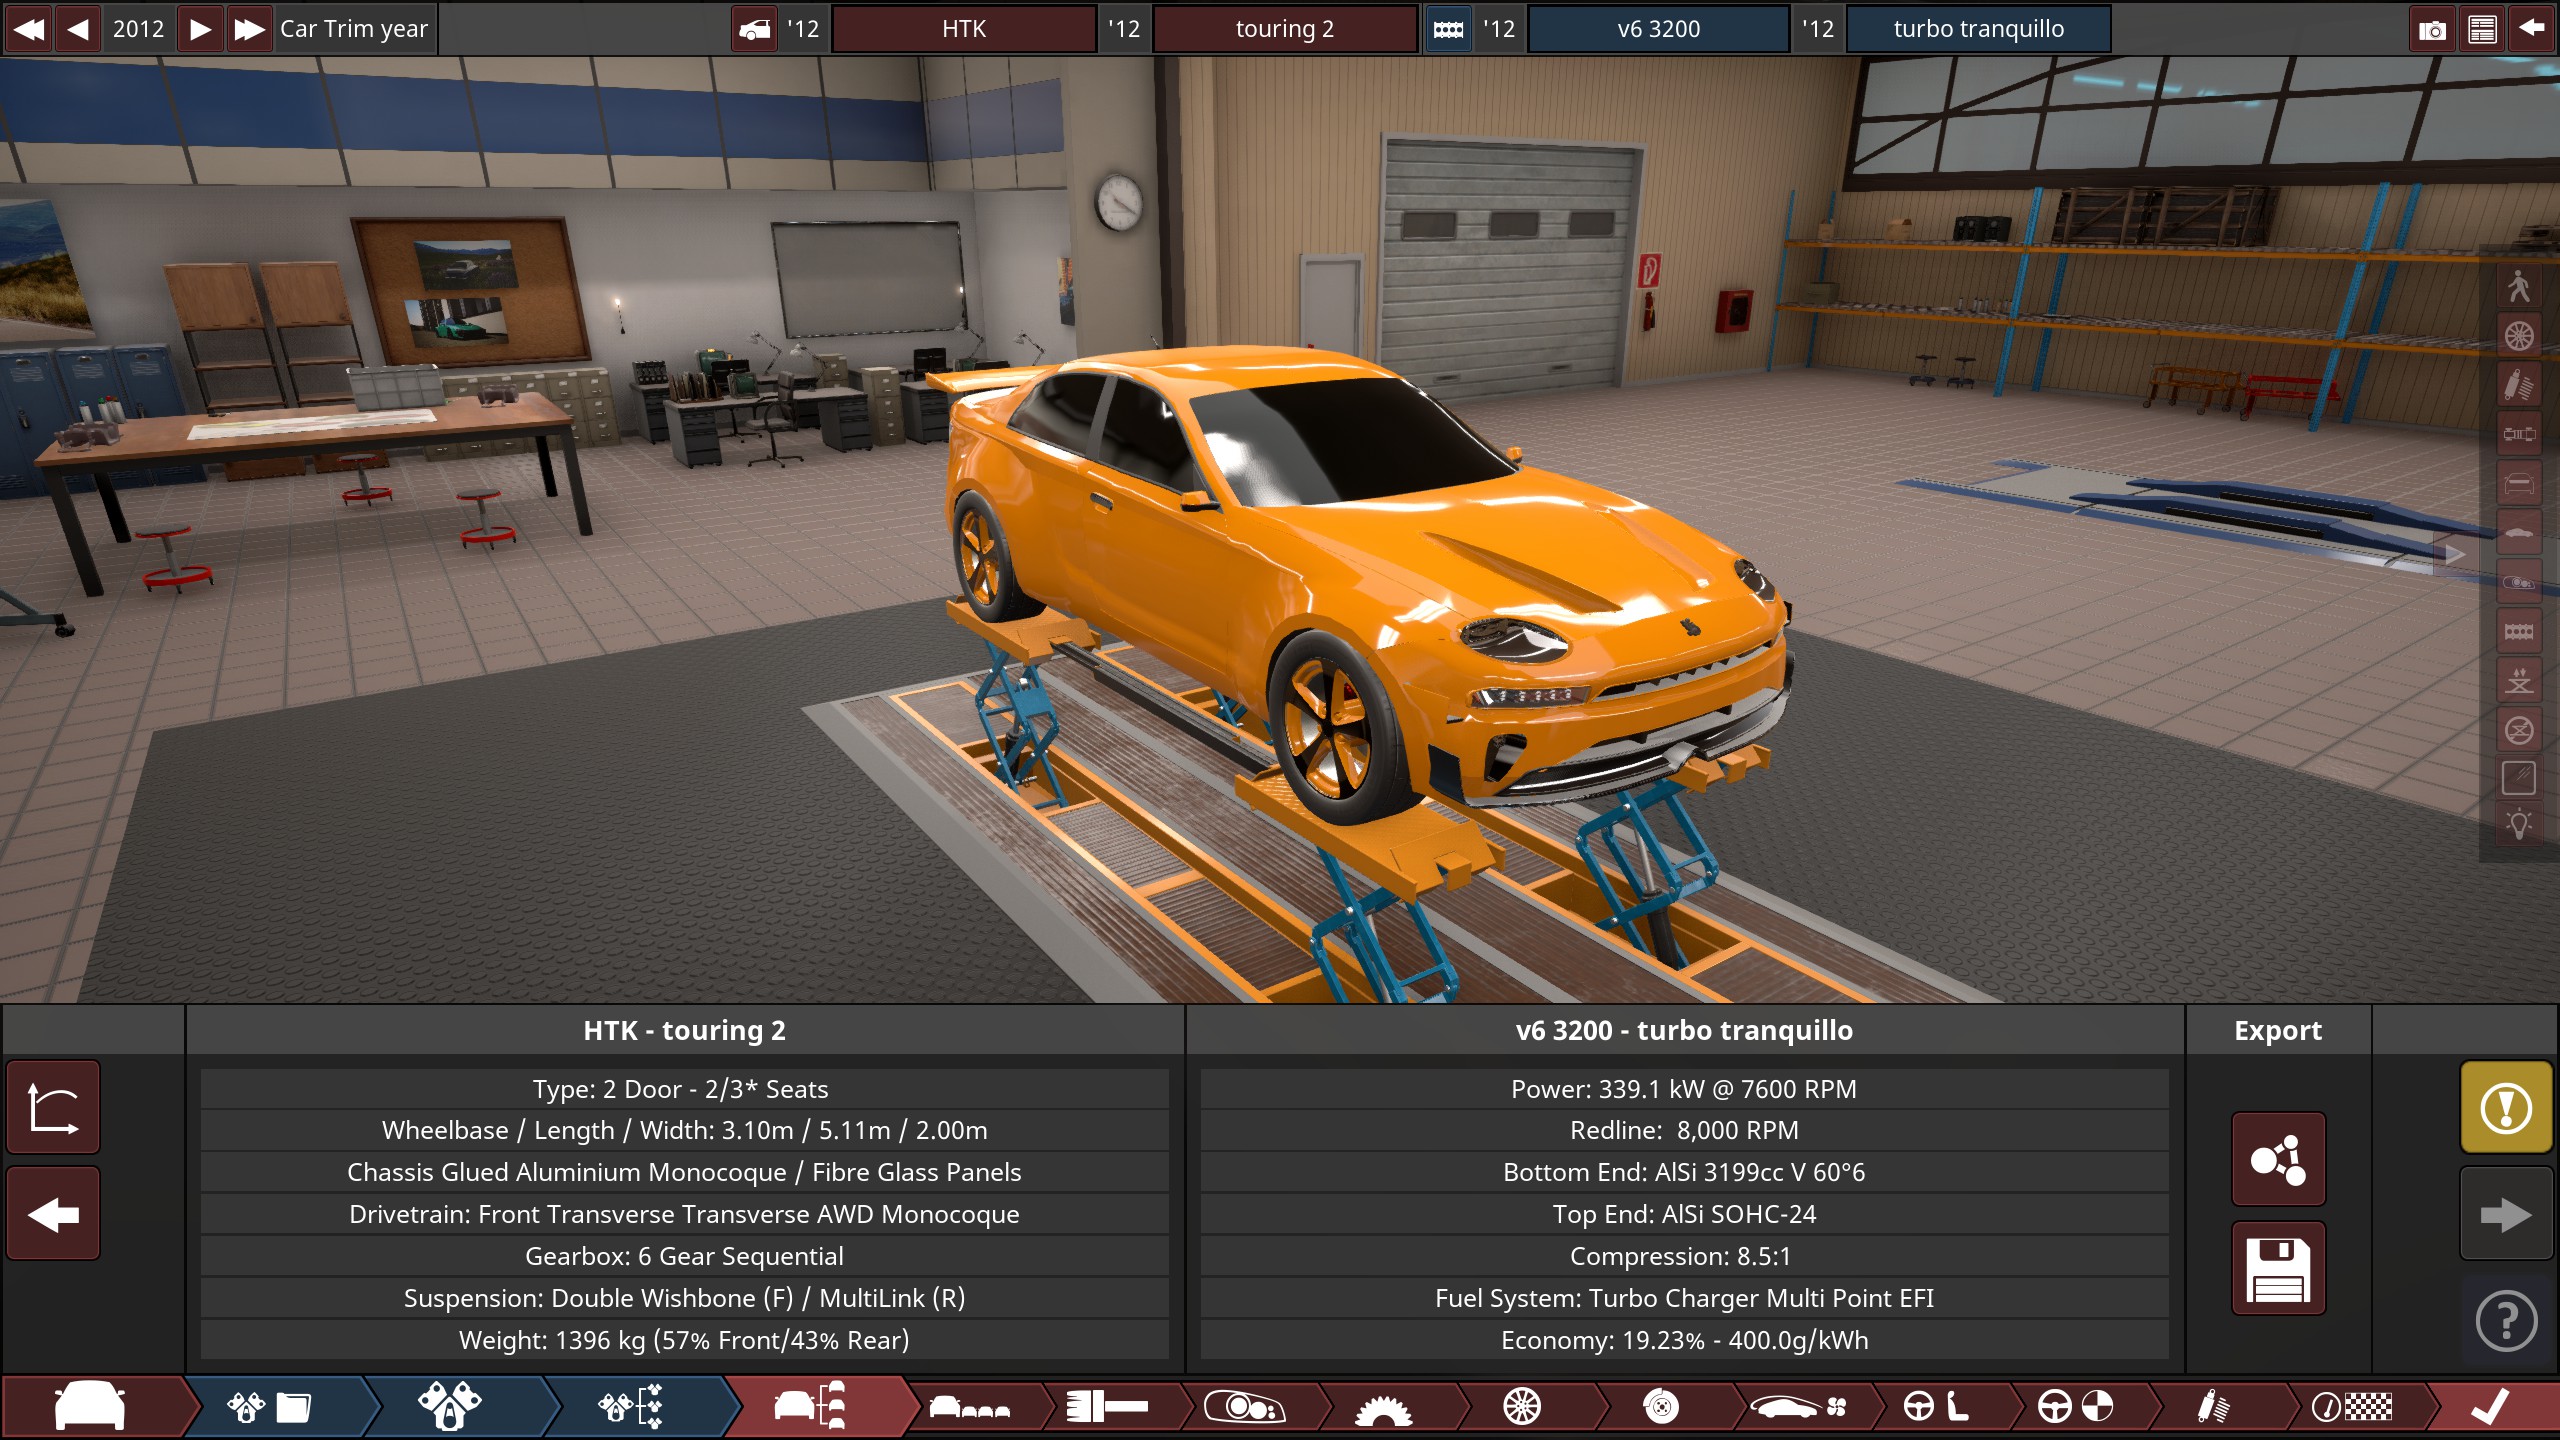Save the car with the floppy disk icon
The image size is (2560, 1440).
pos(2278,1268)
